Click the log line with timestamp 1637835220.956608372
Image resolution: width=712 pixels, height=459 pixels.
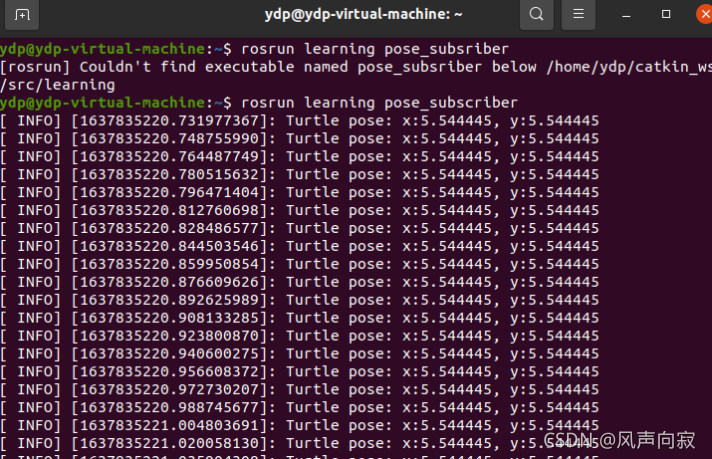[x=300, y=372]
